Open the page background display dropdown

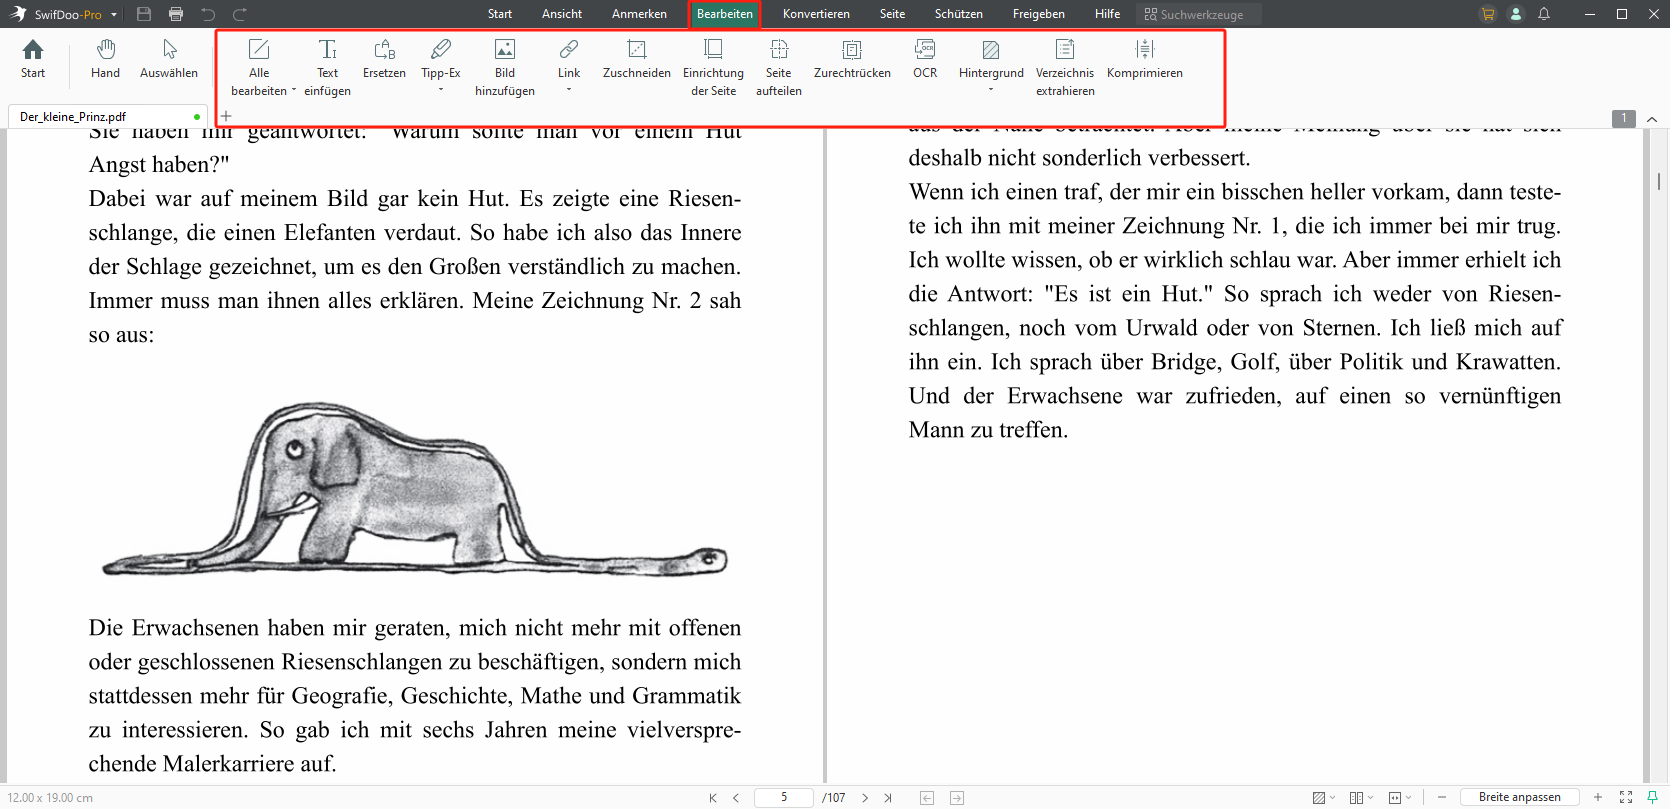pos(1324,797)
